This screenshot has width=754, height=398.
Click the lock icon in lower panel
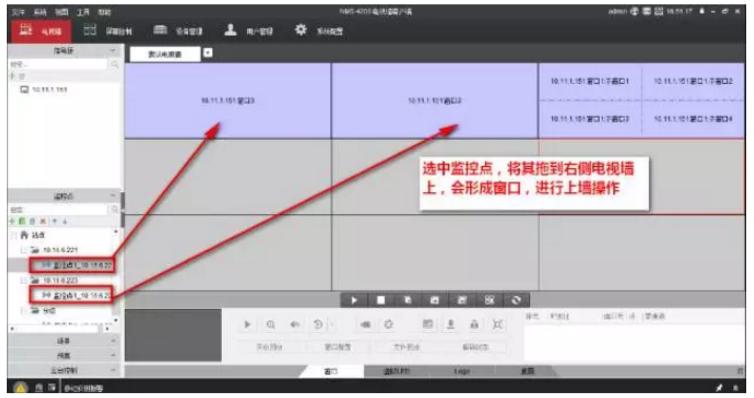[x=474, y=324]
